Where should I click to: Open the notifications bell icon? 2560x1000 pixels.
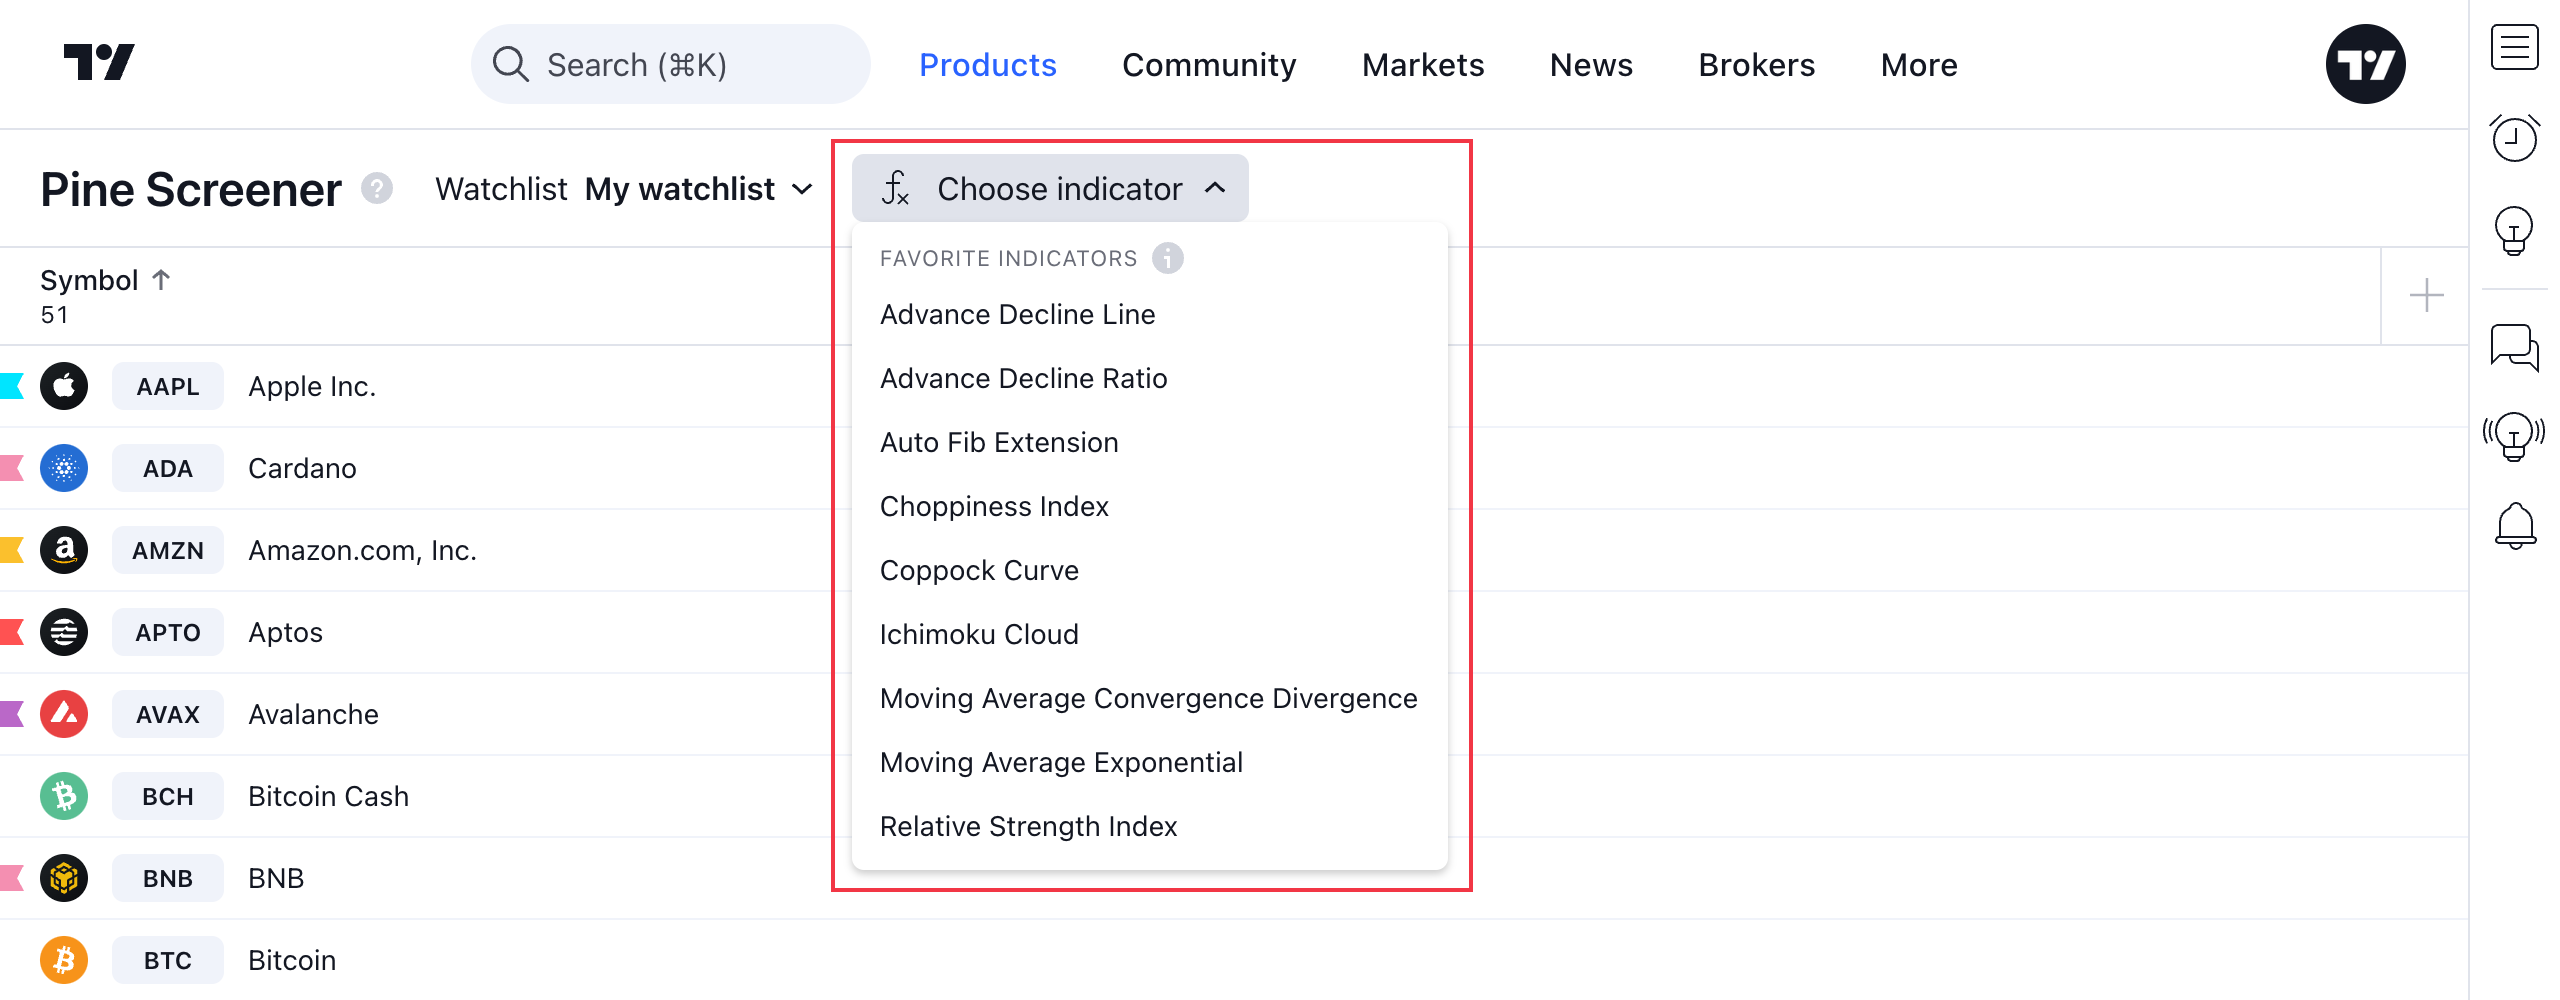[2515, 526]
